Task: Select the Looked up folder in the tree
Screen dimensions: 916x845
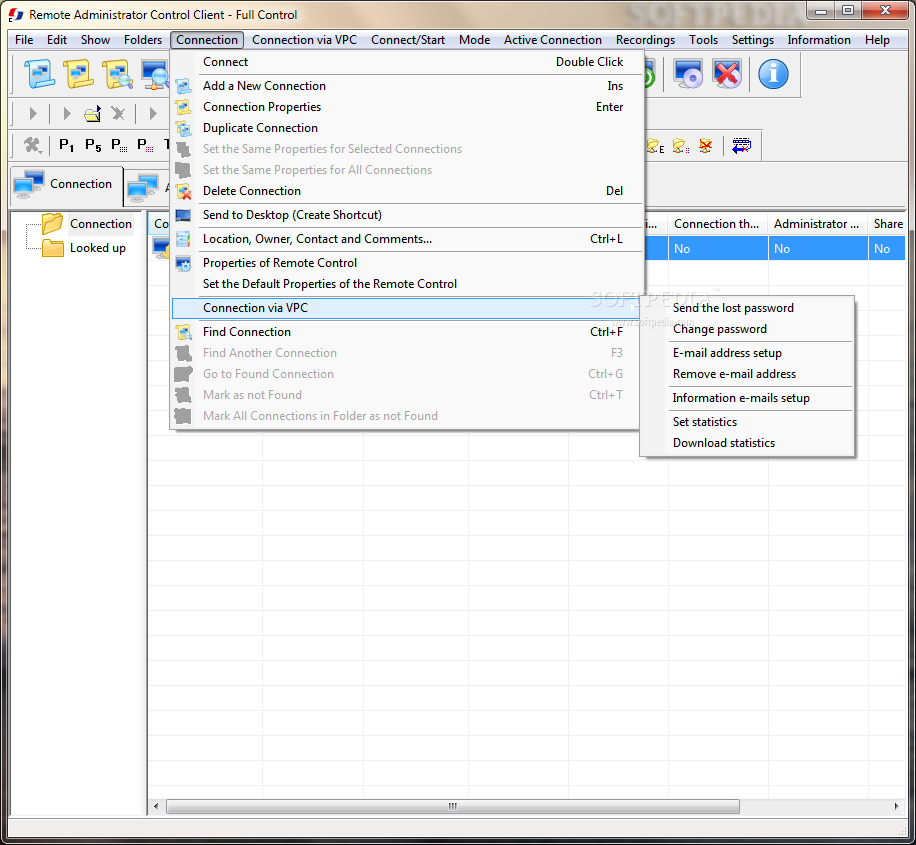Action: point(98,248)
